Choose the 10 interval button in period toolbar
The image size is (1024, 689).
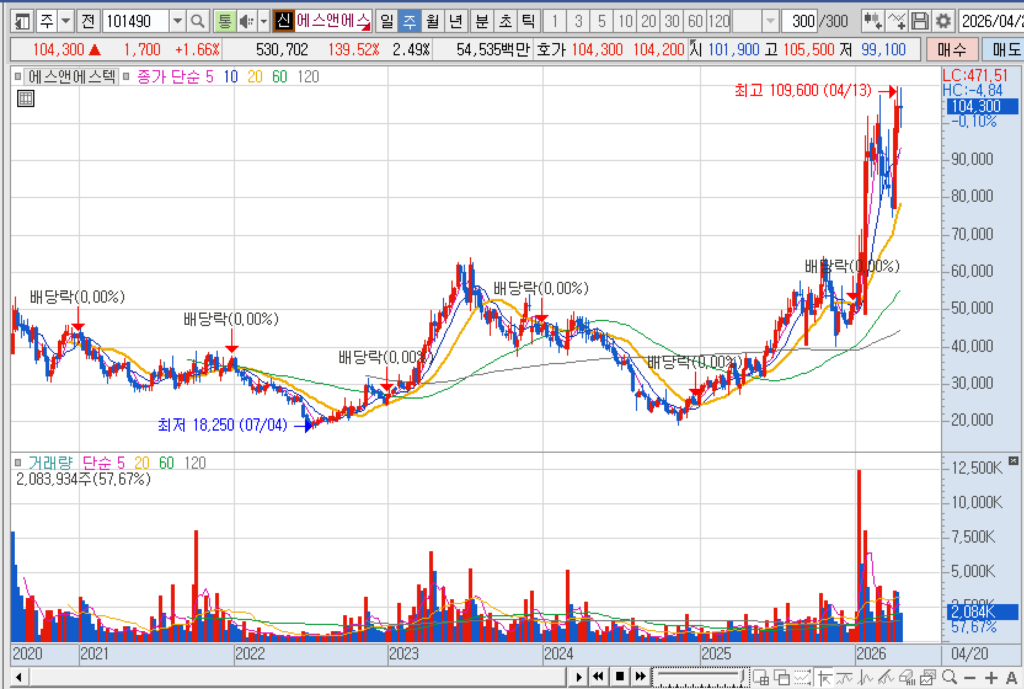(x=626, y=22)
